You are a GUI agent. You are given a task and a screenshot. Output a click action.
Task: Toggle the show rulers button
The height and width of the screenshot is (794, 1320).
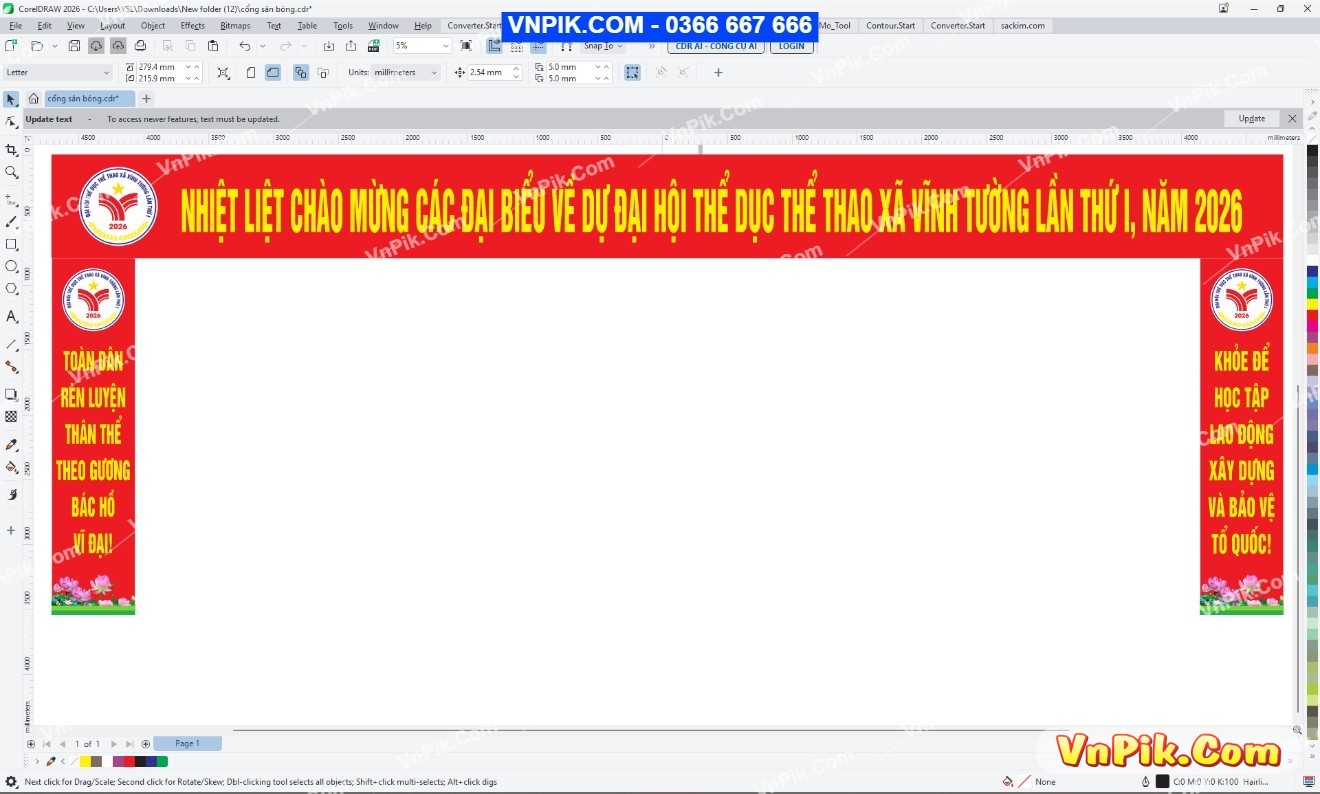pyautogui.click(x=494, y=46)
